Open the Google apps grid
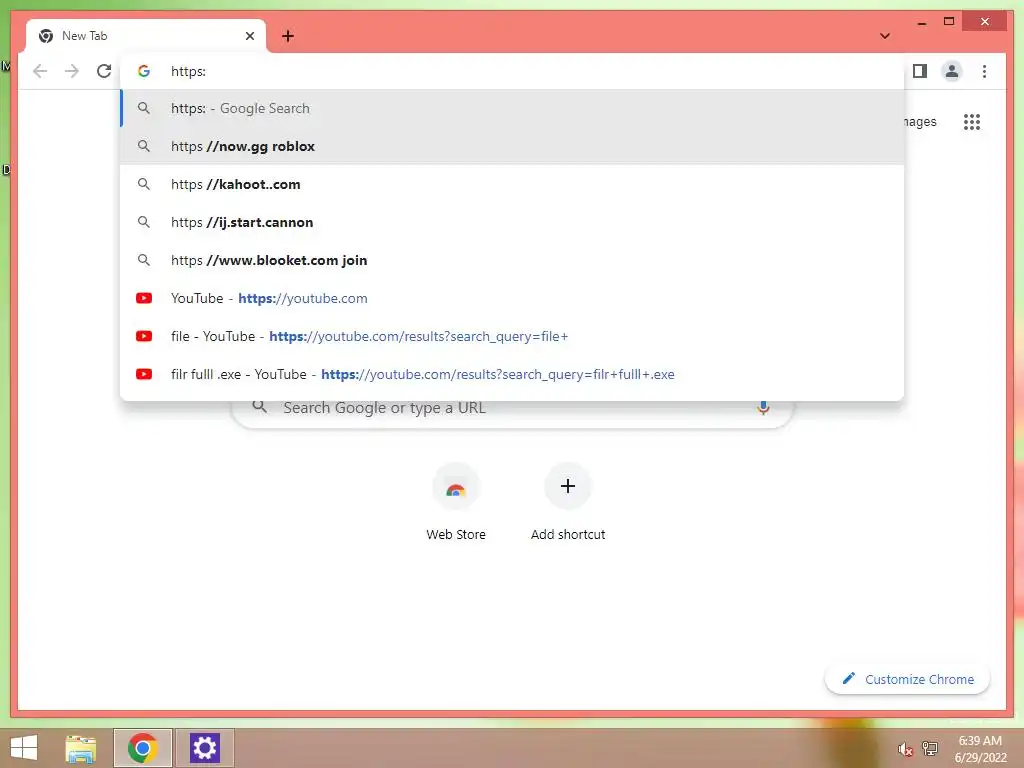 (x=972, y=121)
